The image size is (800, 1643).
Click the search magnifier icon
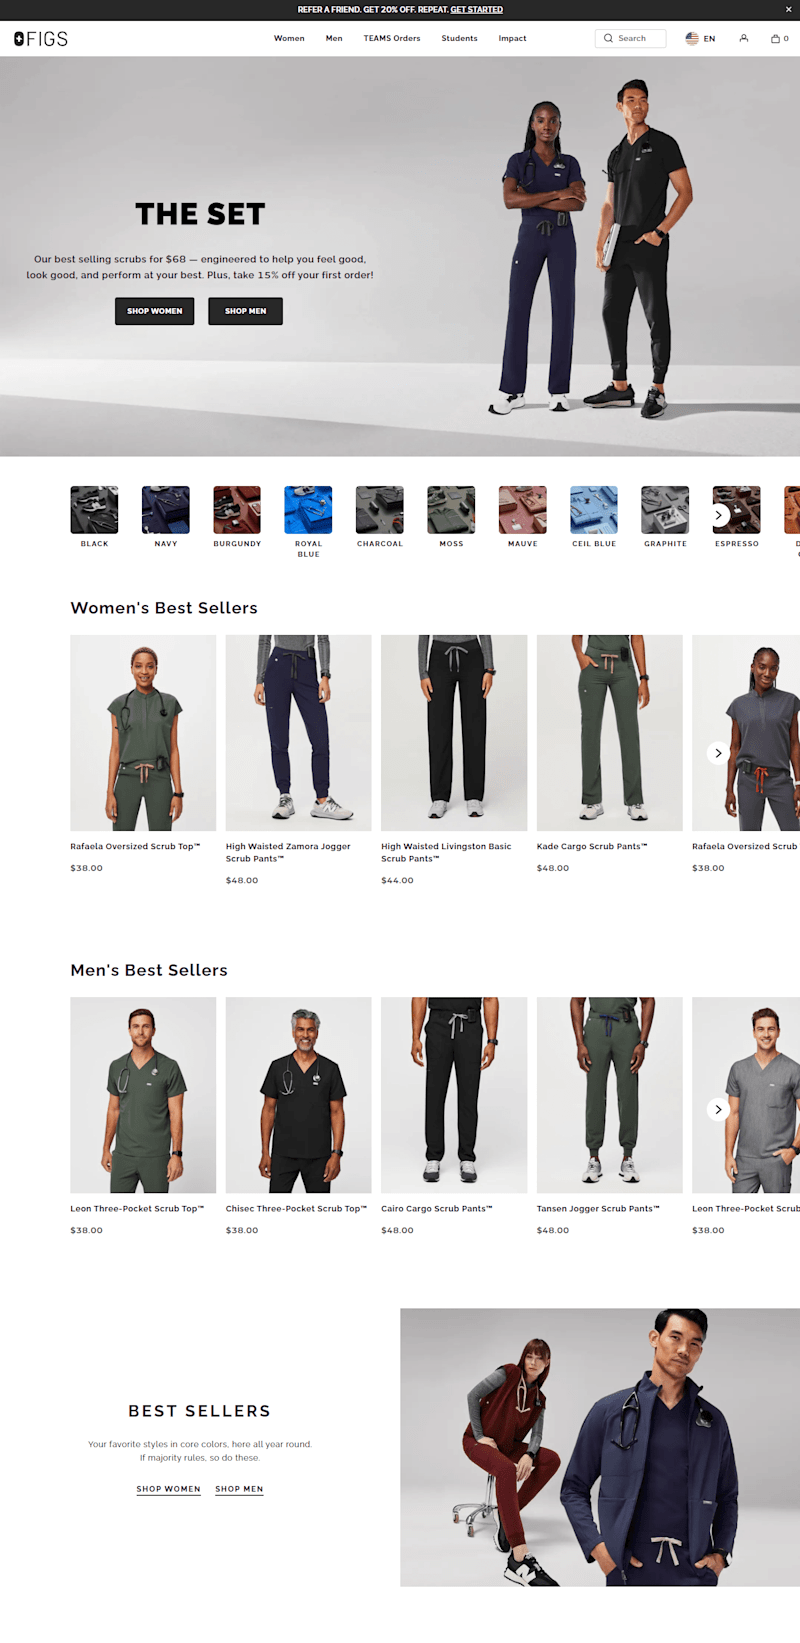pos(608,38)
